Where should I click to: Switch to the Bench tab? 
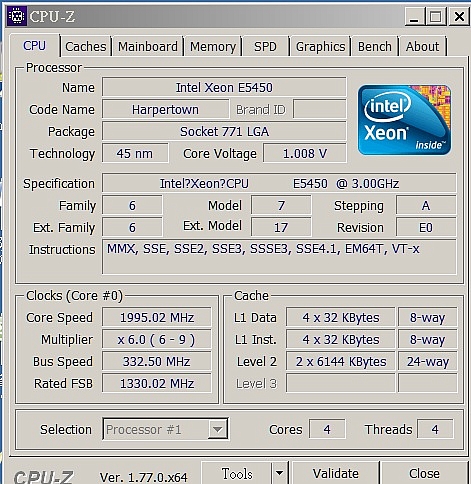click(x=375, y=46)
